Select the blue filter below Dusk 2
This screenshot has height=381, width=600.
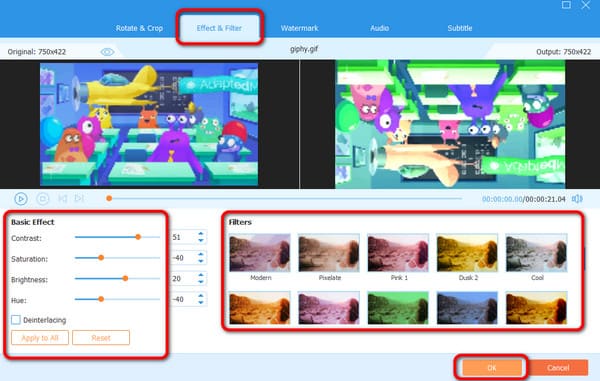click(x=467, y=308)
